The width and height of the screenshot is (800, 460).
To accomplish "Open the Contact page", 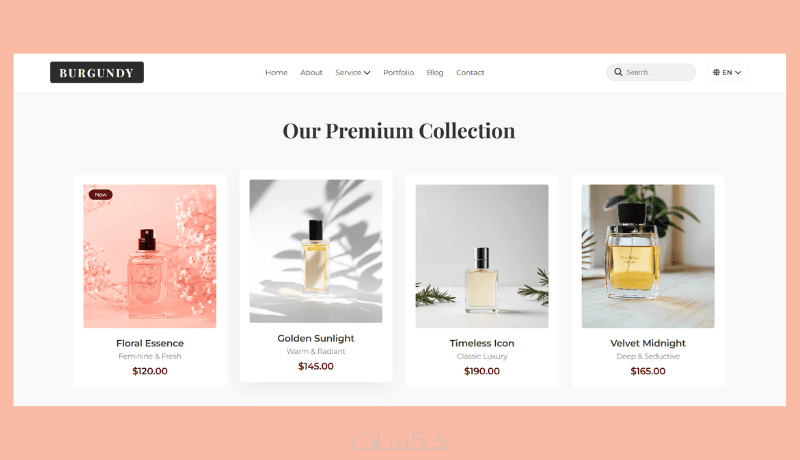I will point(470,72).
